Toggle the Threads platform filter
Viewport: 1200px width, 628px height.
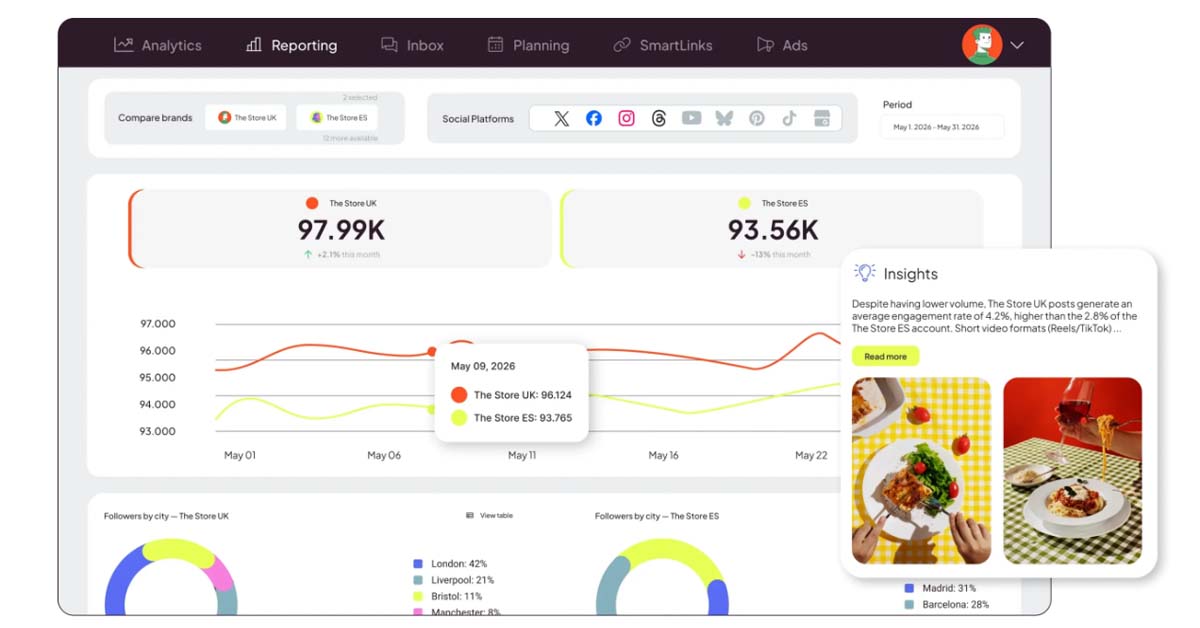pos(658,118)
